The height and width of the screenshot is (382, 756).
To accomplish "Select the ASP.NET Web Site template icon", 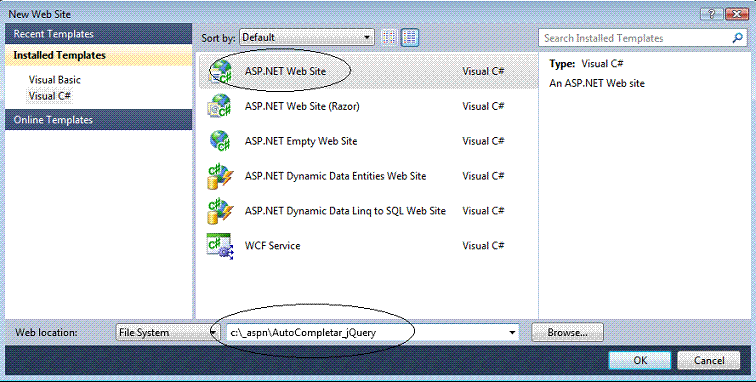I will click(x=220, y=71).
